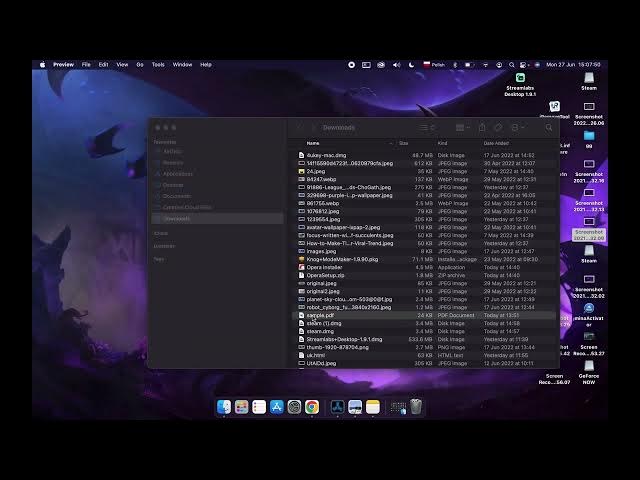Select the file Streamlabs+Desktop-1.9.1.dmg

pos(424,340)
